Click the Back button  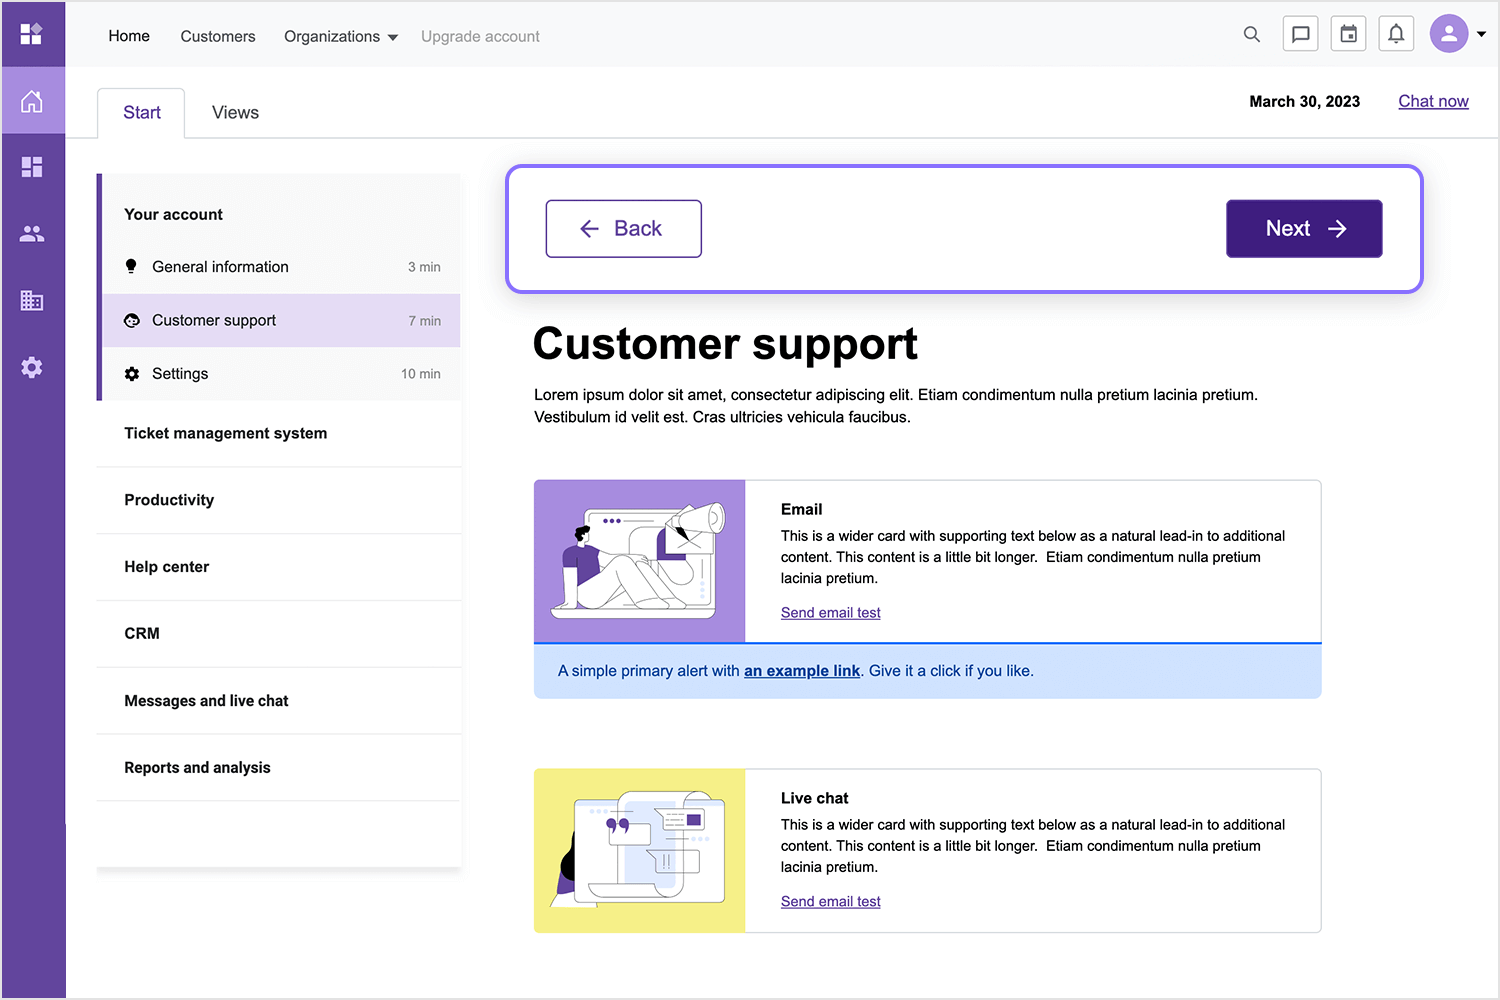pyautogui.click(x=623, y=229)
